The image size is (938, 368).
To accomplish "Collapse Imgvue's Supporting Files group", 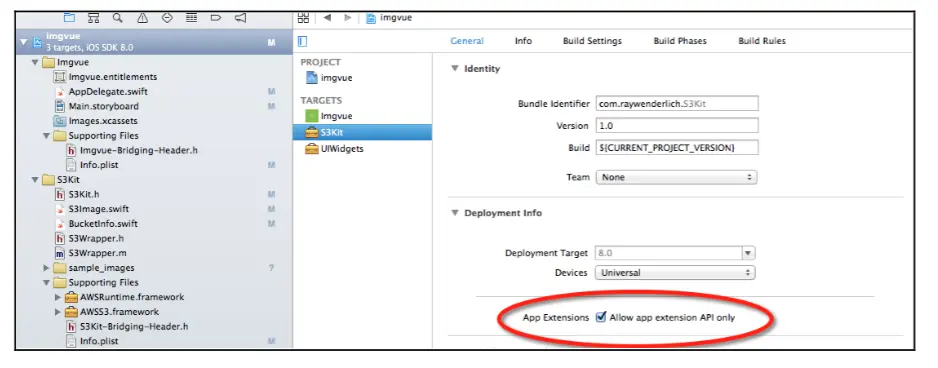I will tap(47, 136).
